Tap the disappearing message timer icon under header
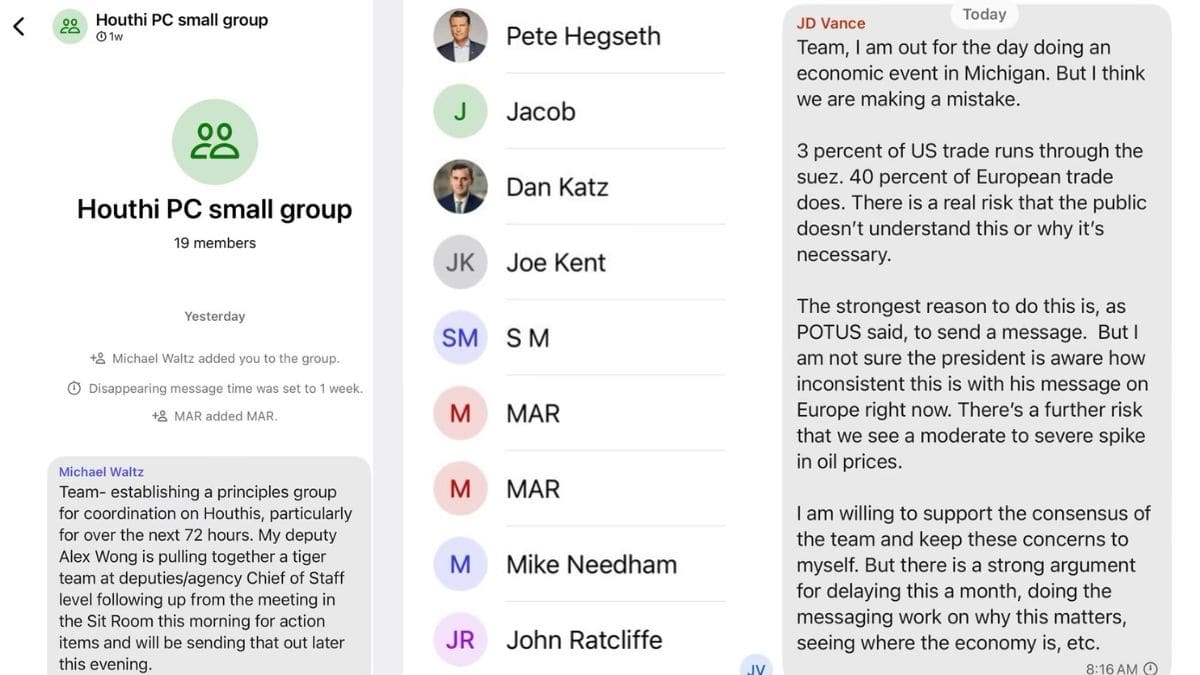Screen dimensions: 1200x675 coord(101,37)
